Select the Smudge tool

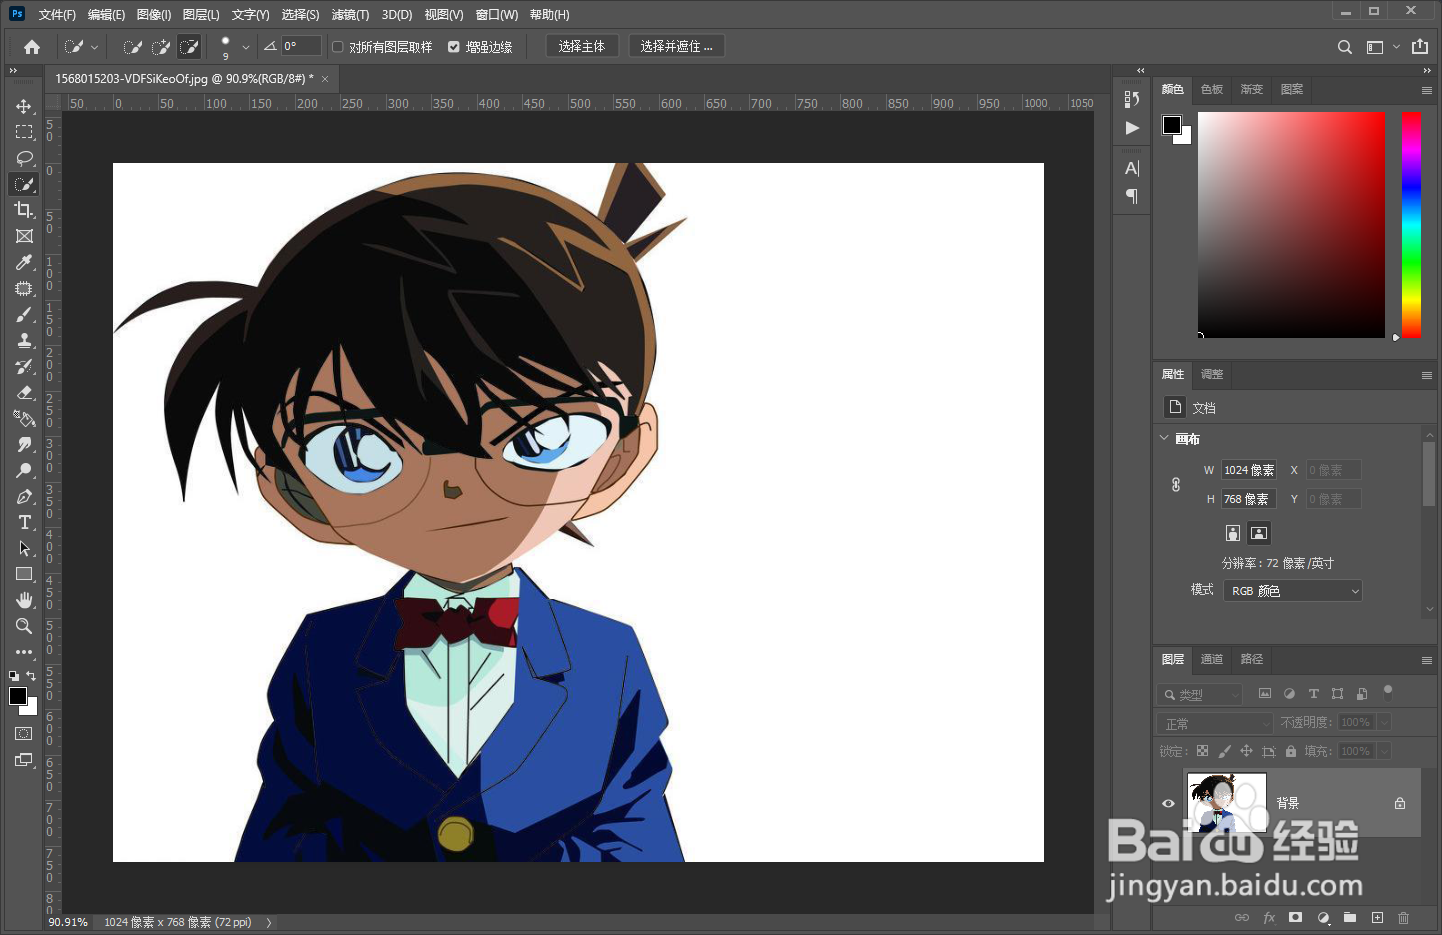pos(24,444)
